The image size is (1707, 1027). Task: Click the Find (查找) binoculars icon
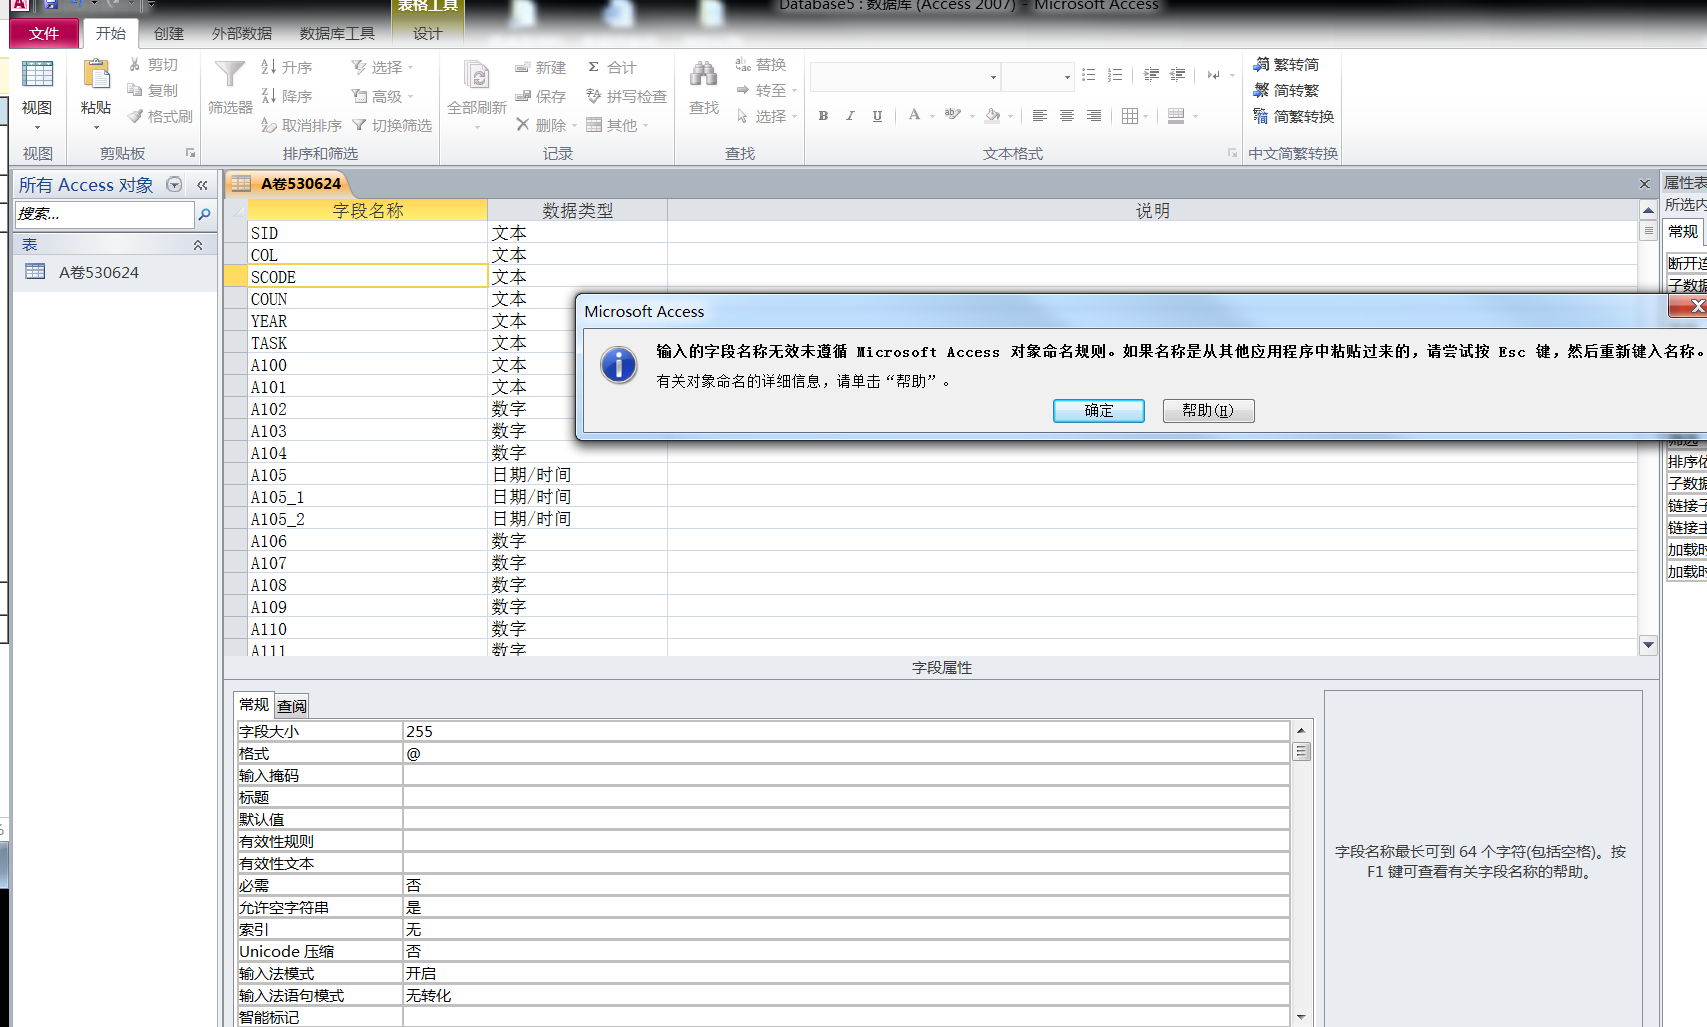704,74
